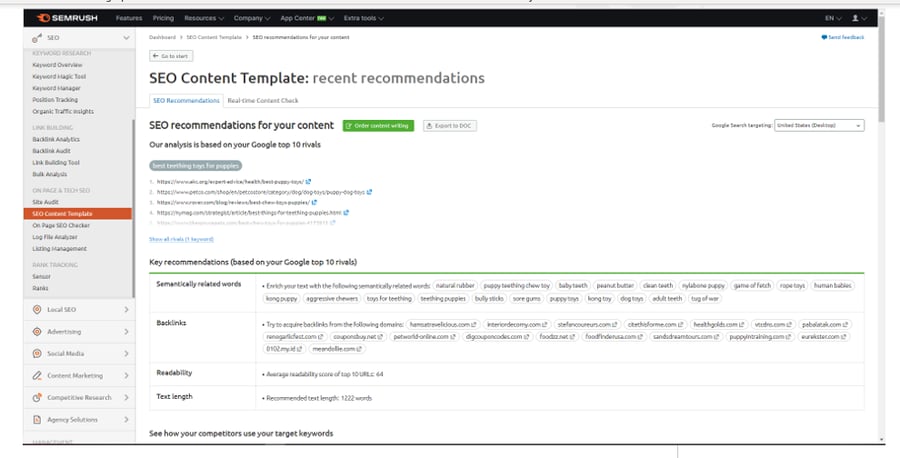This screenshot has height=458, width=900.
Task: Click the hamsatravelicious.com backlink domain
Action: point(443,324)
